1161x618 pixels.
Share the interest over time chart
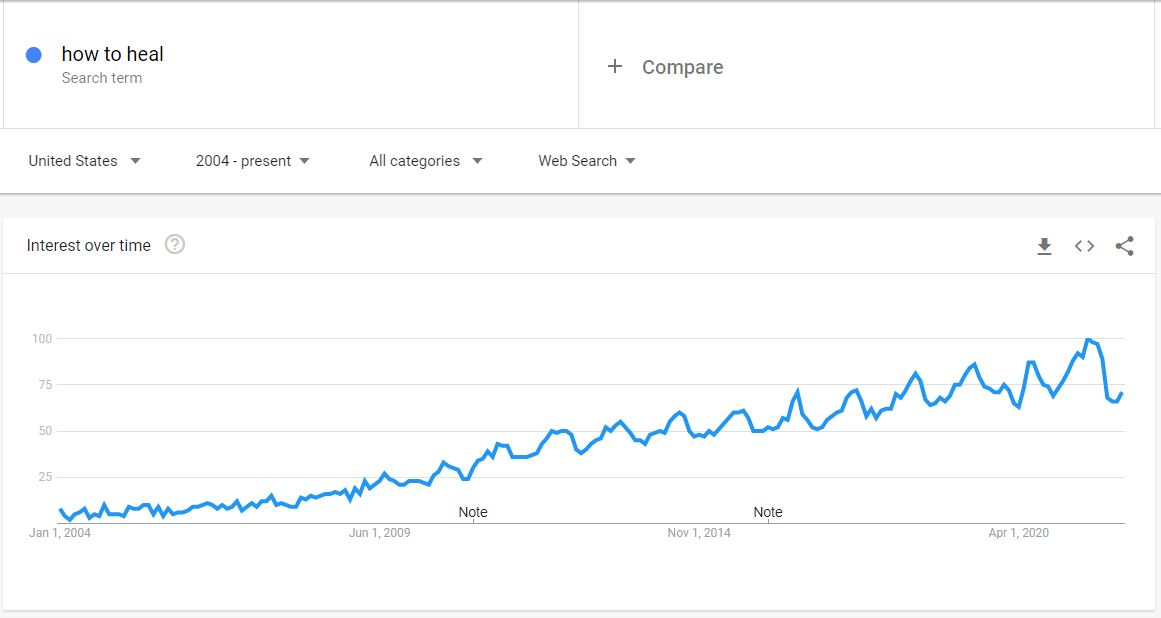pyautogui.click(x=1124, y=246)
